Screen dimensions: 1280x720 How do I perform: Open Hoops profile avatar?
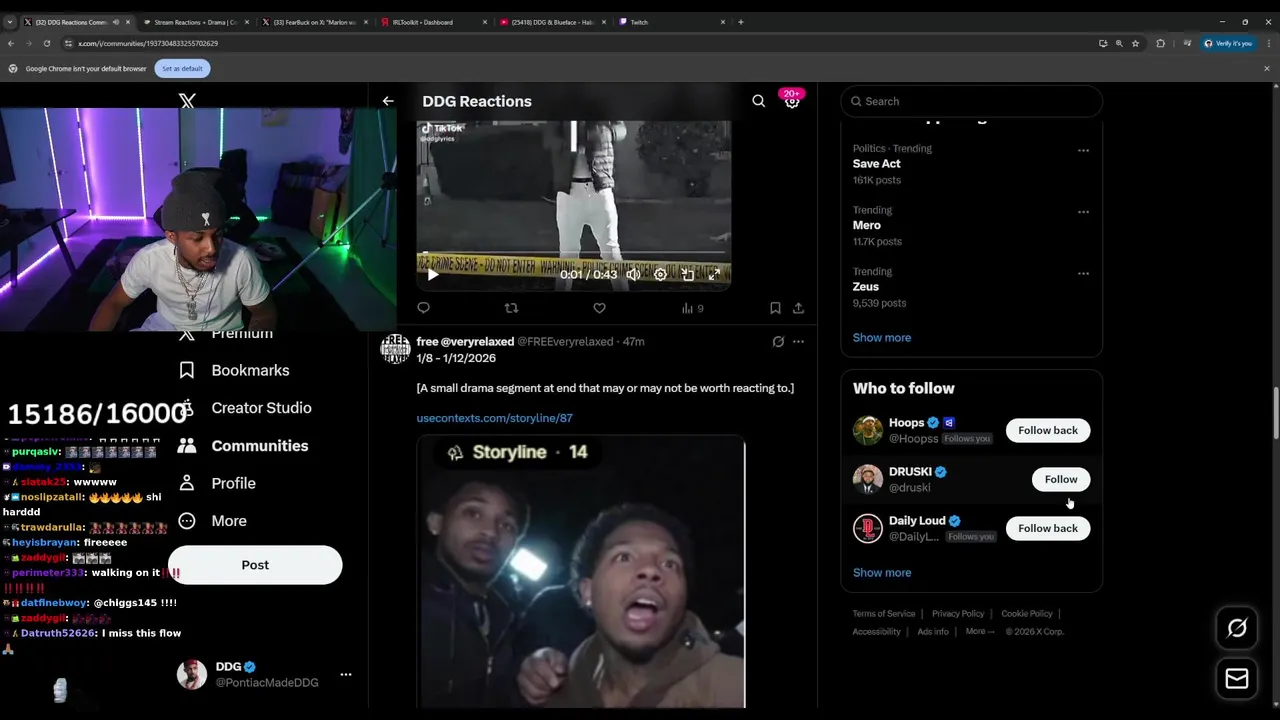(868, 430)
